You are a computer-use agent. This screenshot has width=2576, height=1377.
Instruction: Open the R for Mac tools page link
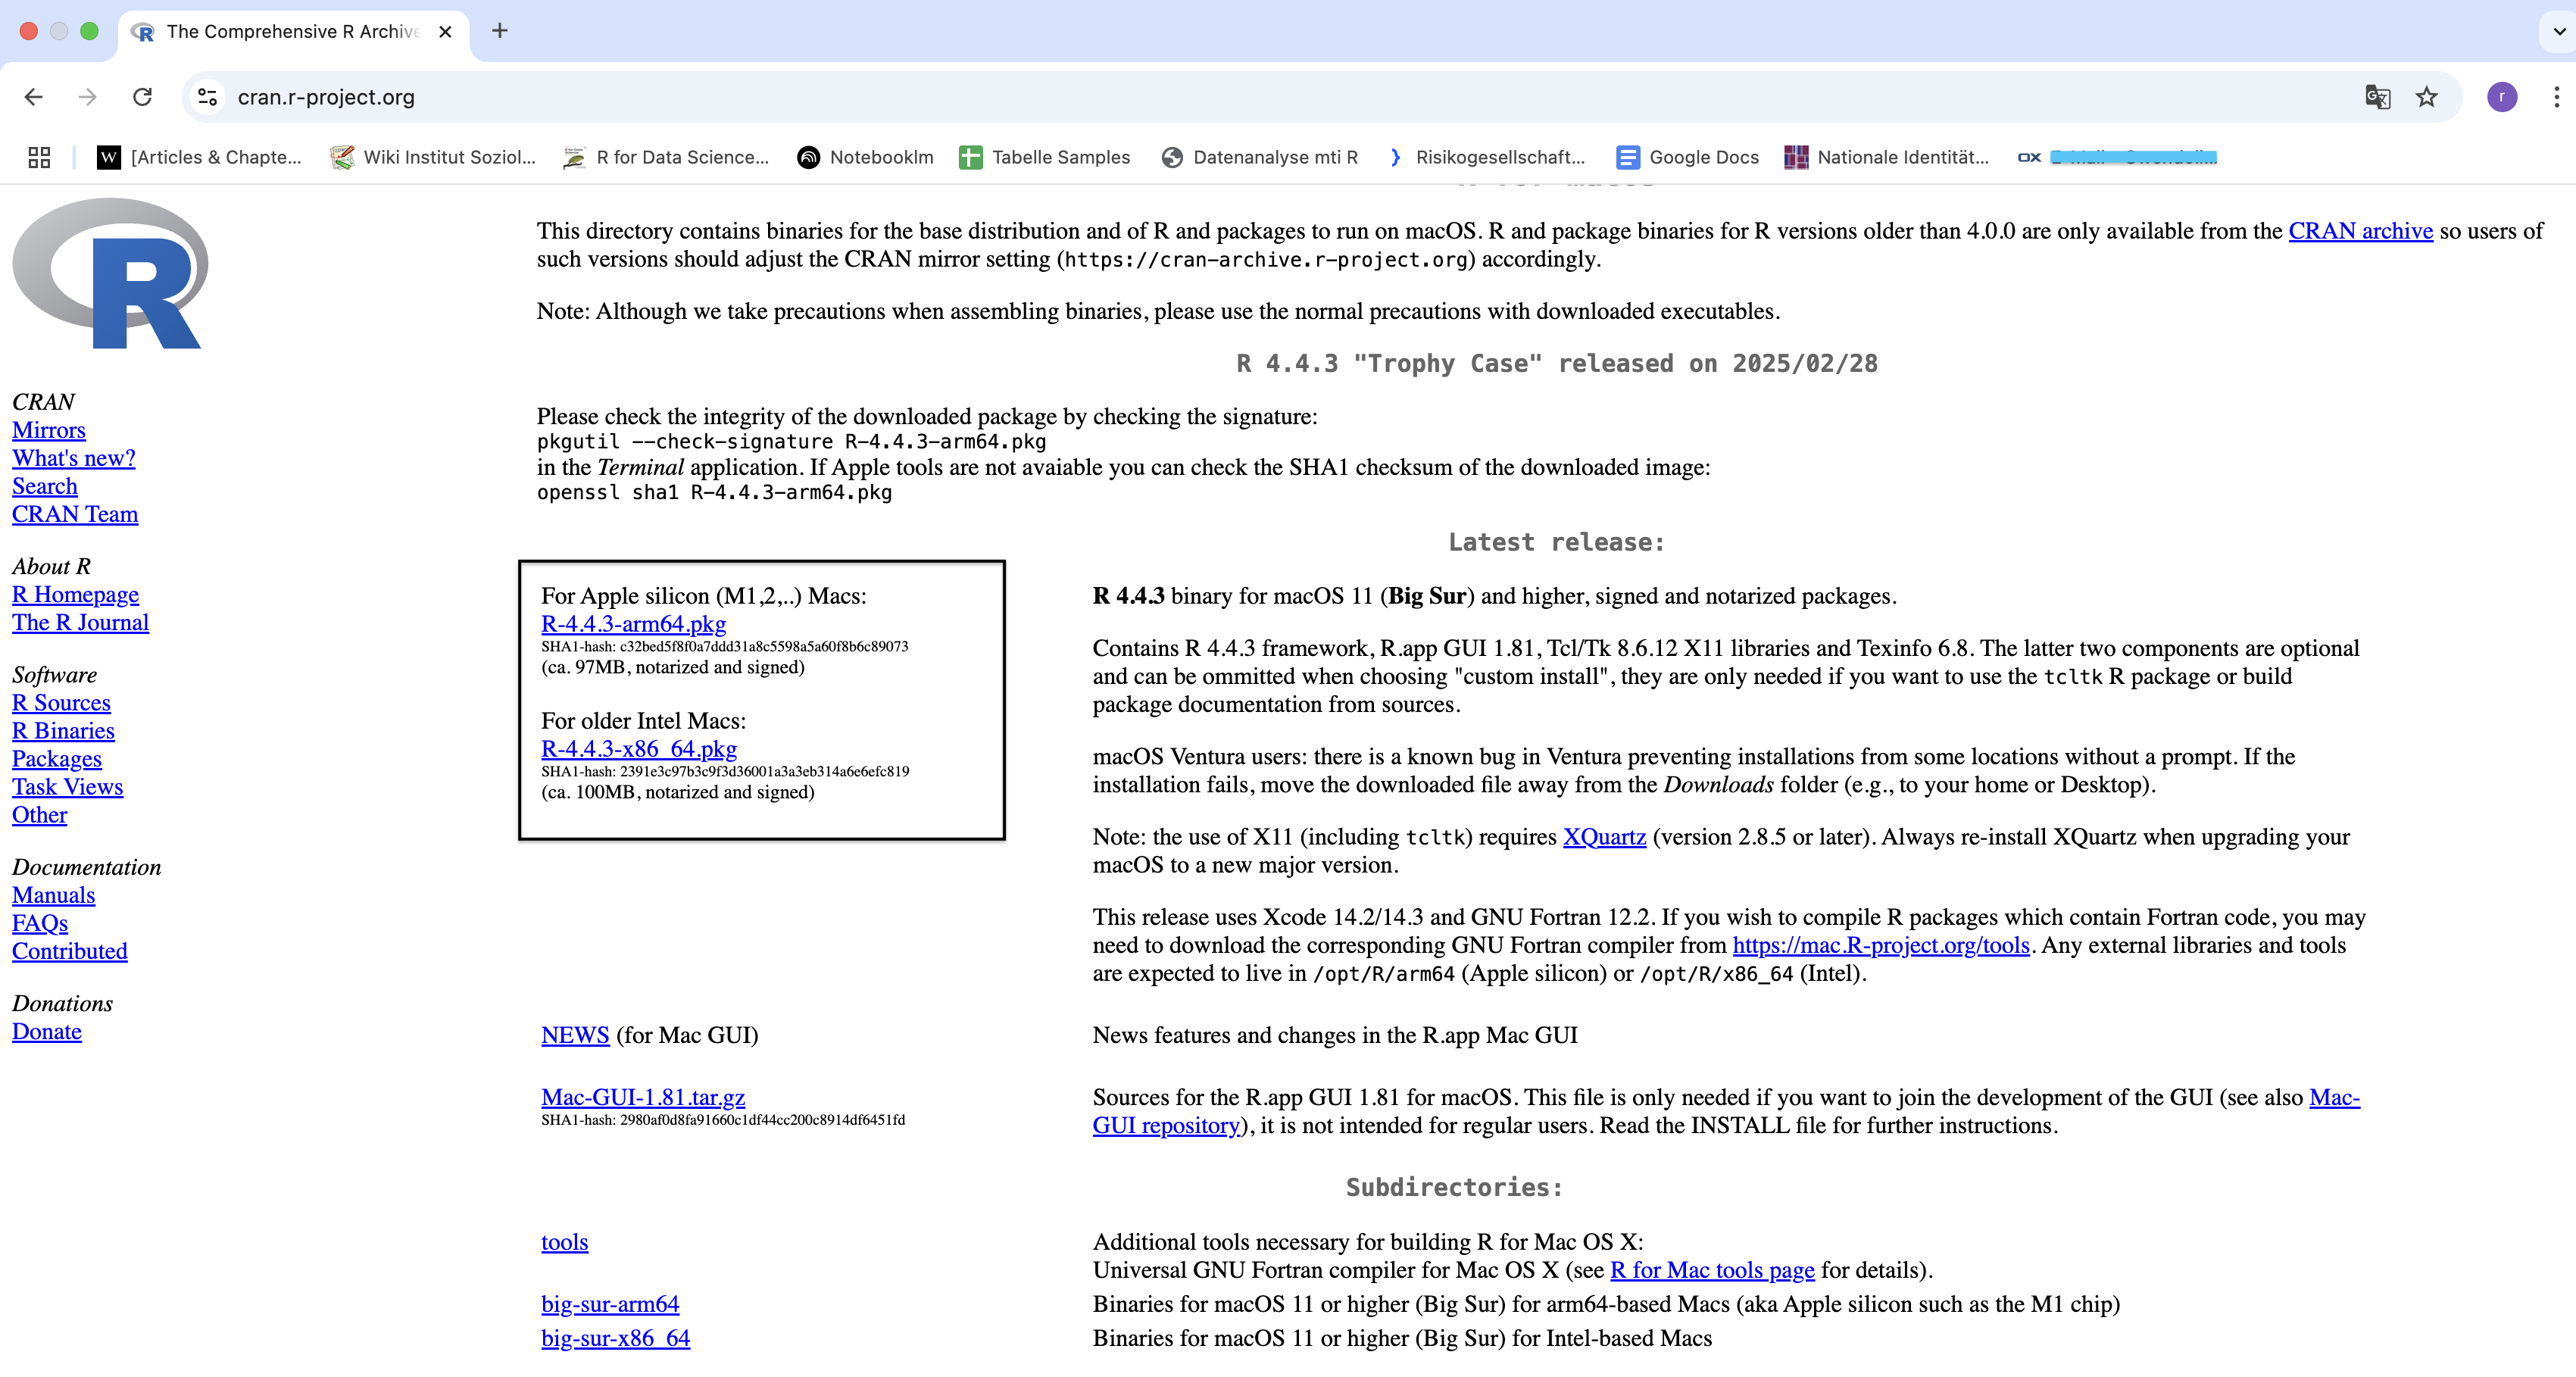1712,1270
